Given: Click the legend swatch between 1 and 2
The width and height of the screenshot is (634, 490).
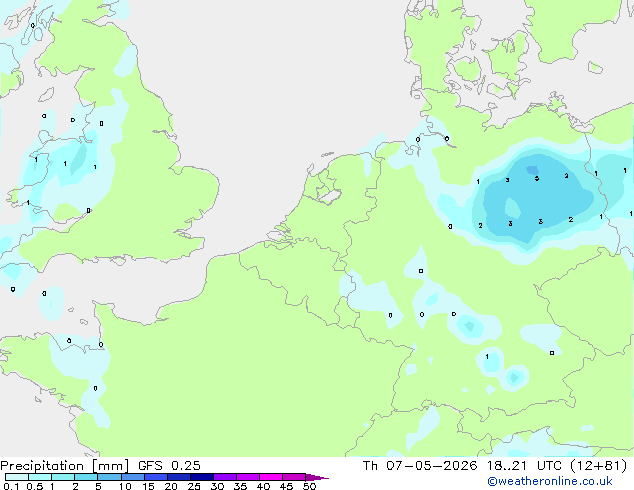Looking at the screenshot, I should coord(63,477).
